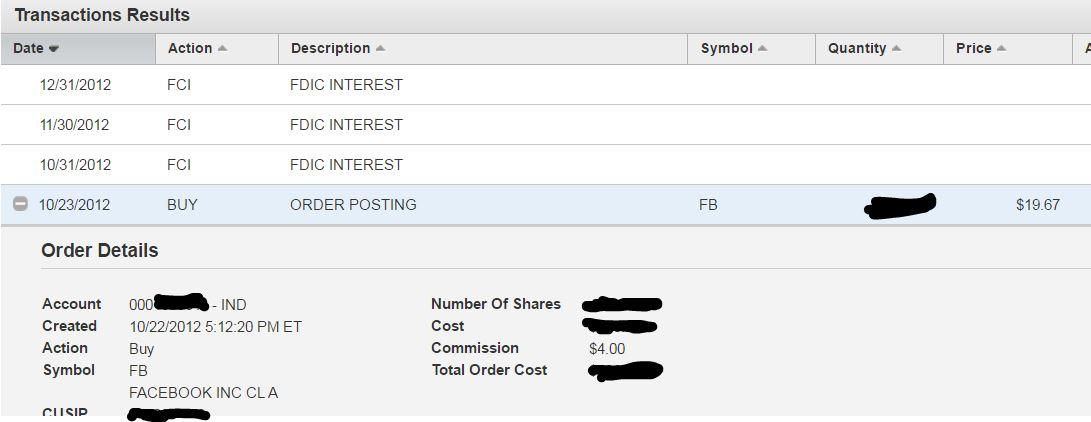
Task: Click the Created timestamp 10/22/2012 5:12:20 PM
Action: tap(215, 327)
